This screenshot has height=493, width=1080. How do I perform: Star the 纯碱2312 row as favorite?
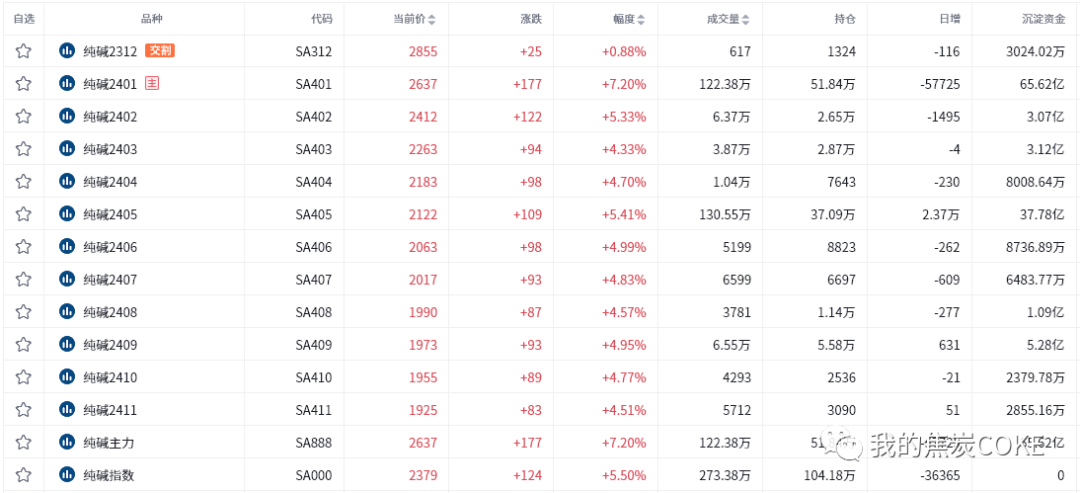coord(23,51)
